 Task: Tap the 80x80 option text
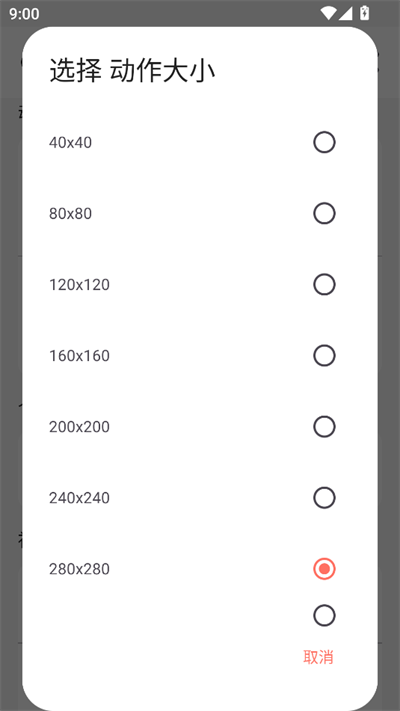70,214
